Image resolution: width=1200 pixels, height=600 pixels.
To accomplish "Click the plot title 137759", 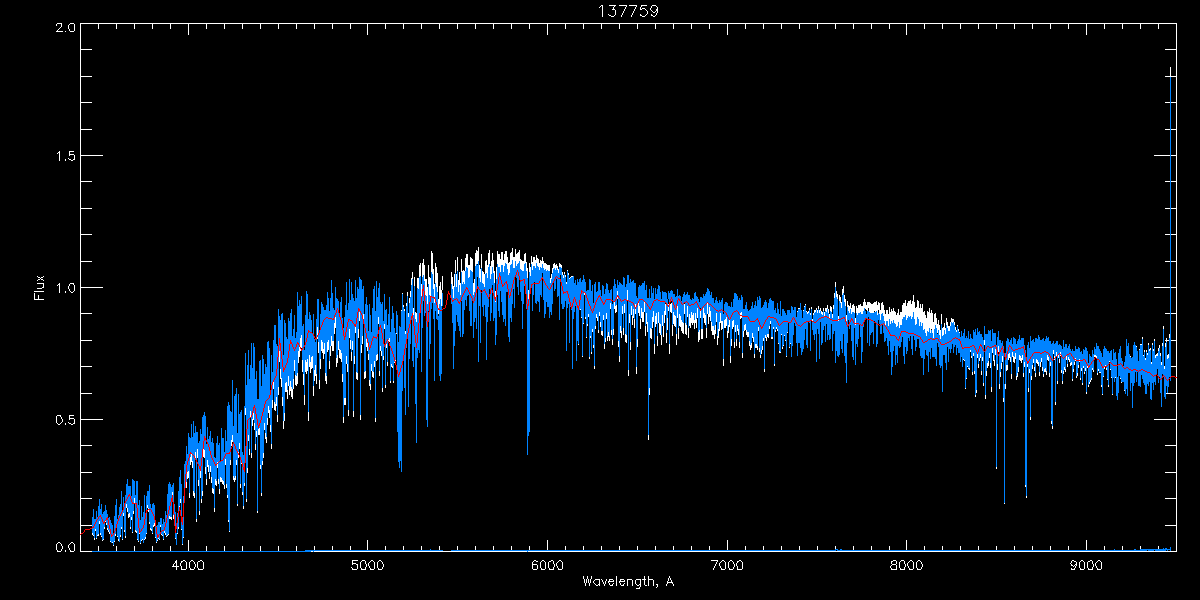I will point(628,11).
